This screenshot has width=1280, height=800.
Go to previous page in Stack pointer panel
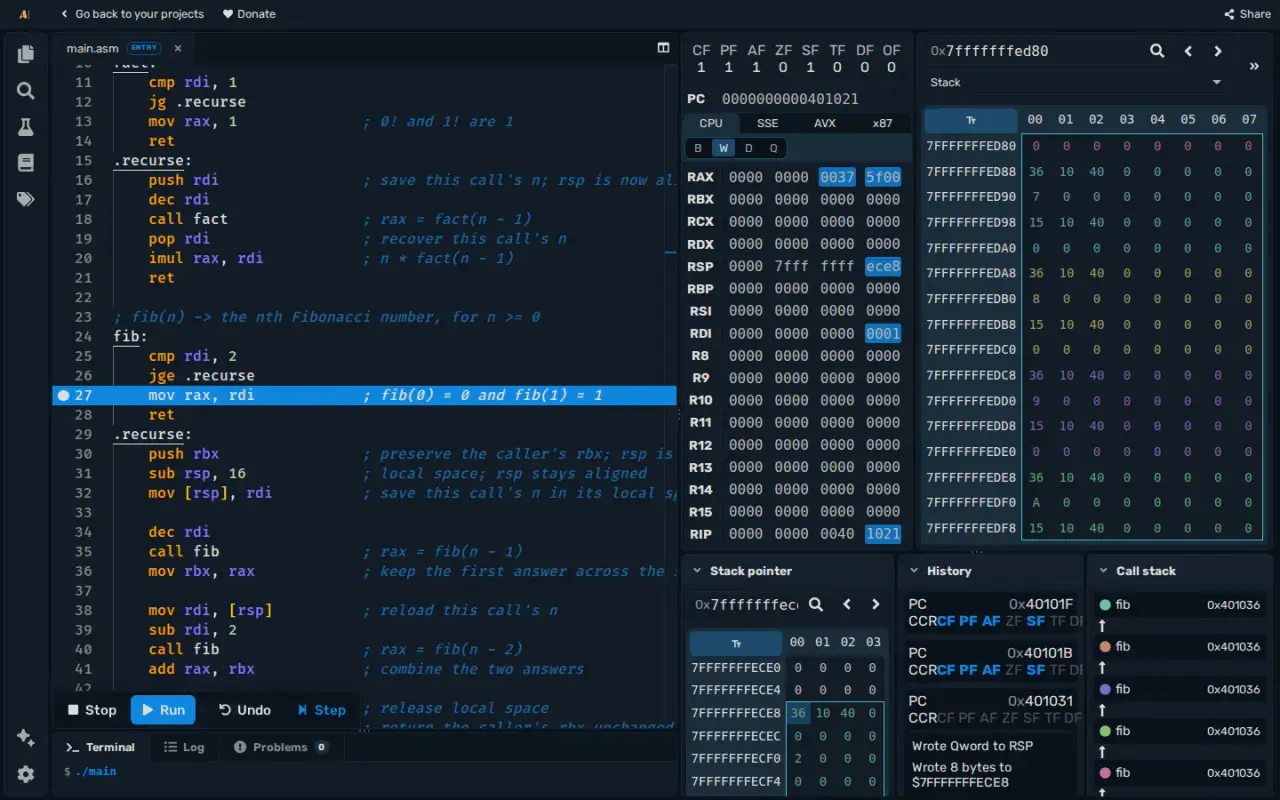coord(847,604)
